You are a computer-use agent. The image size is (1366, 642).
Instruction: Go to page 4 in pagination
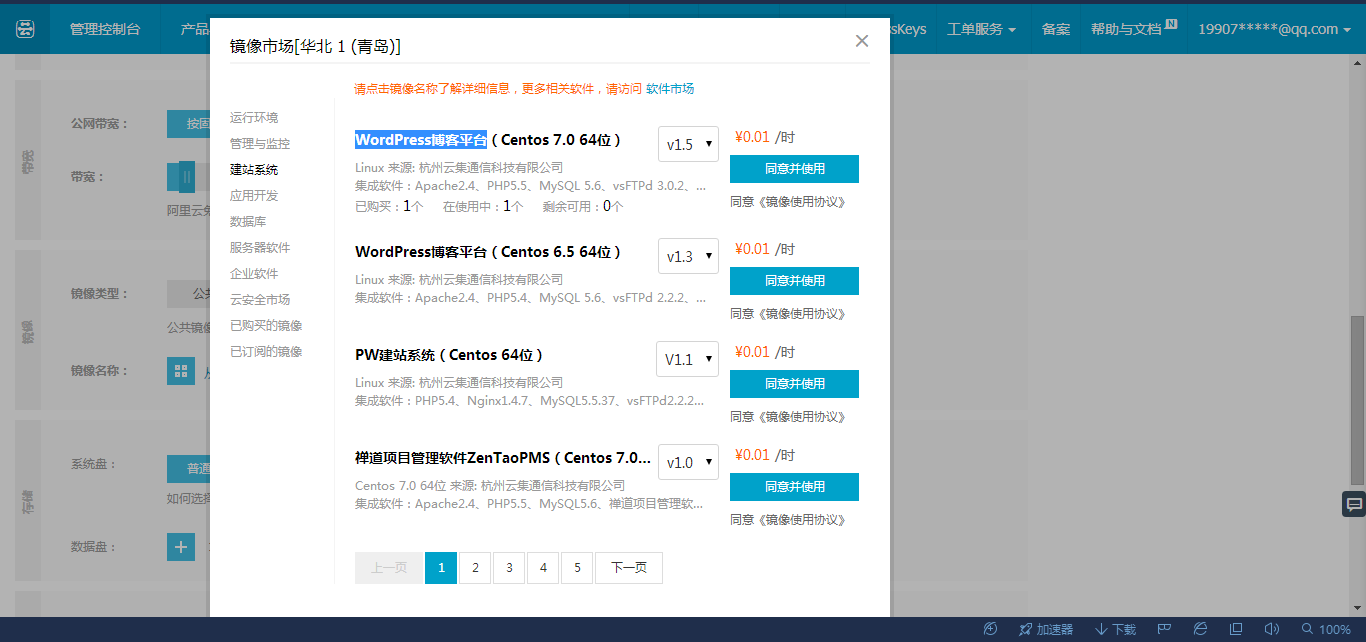coord(543,568)
